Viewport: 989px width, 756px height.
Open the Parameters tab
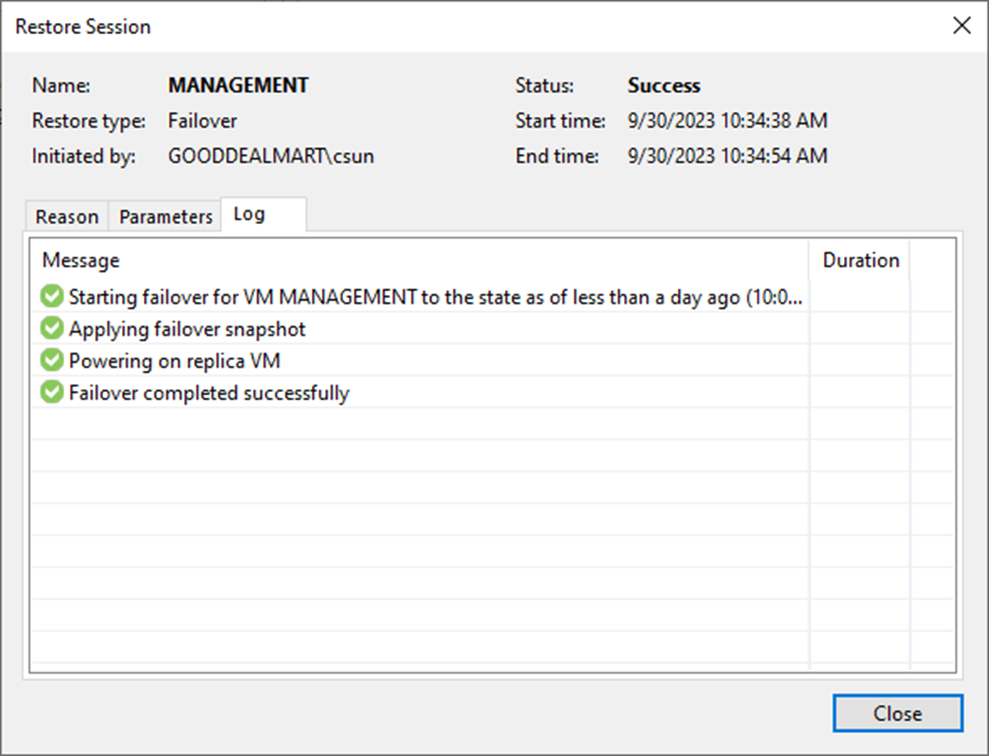[x=164, y=216]
